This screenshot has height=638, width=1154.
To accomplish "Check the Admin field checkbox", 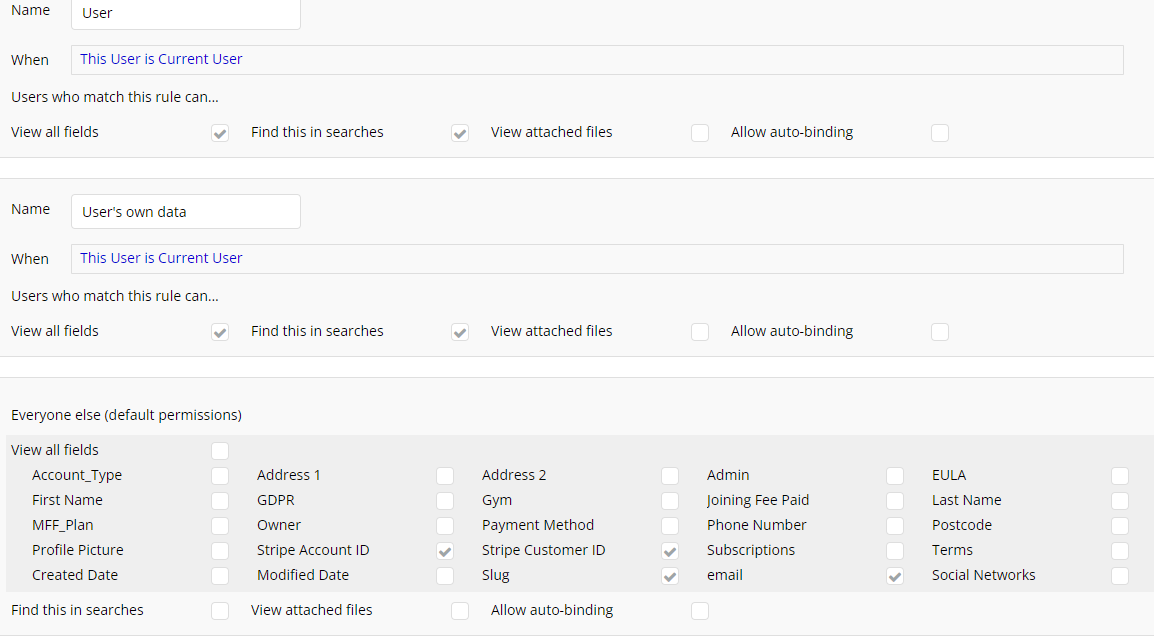I will pyautogui.click(x=895, y=476).
